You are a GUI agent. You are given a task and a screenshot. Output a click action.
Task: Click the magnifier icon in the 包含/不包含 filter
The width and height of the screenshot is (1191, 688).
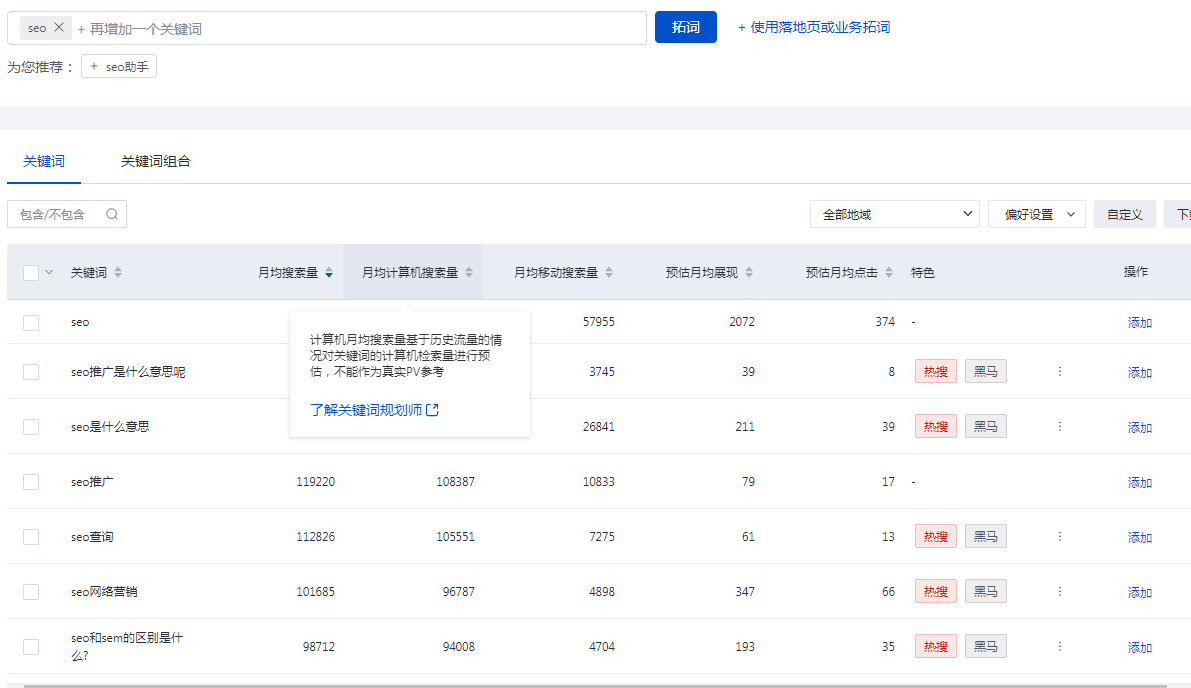pyautogui.click(x=111, y=214)
